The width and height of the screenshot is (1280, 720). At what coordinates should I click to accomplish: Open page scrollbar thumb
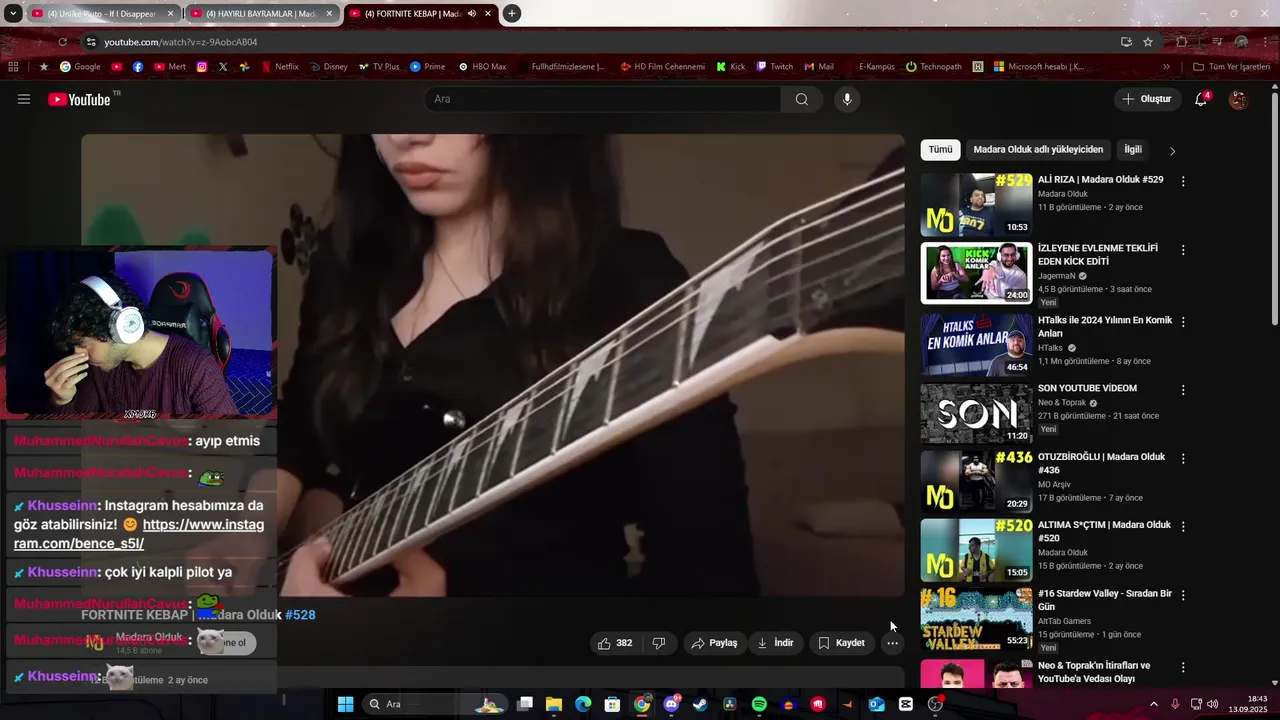(1274, 210)
